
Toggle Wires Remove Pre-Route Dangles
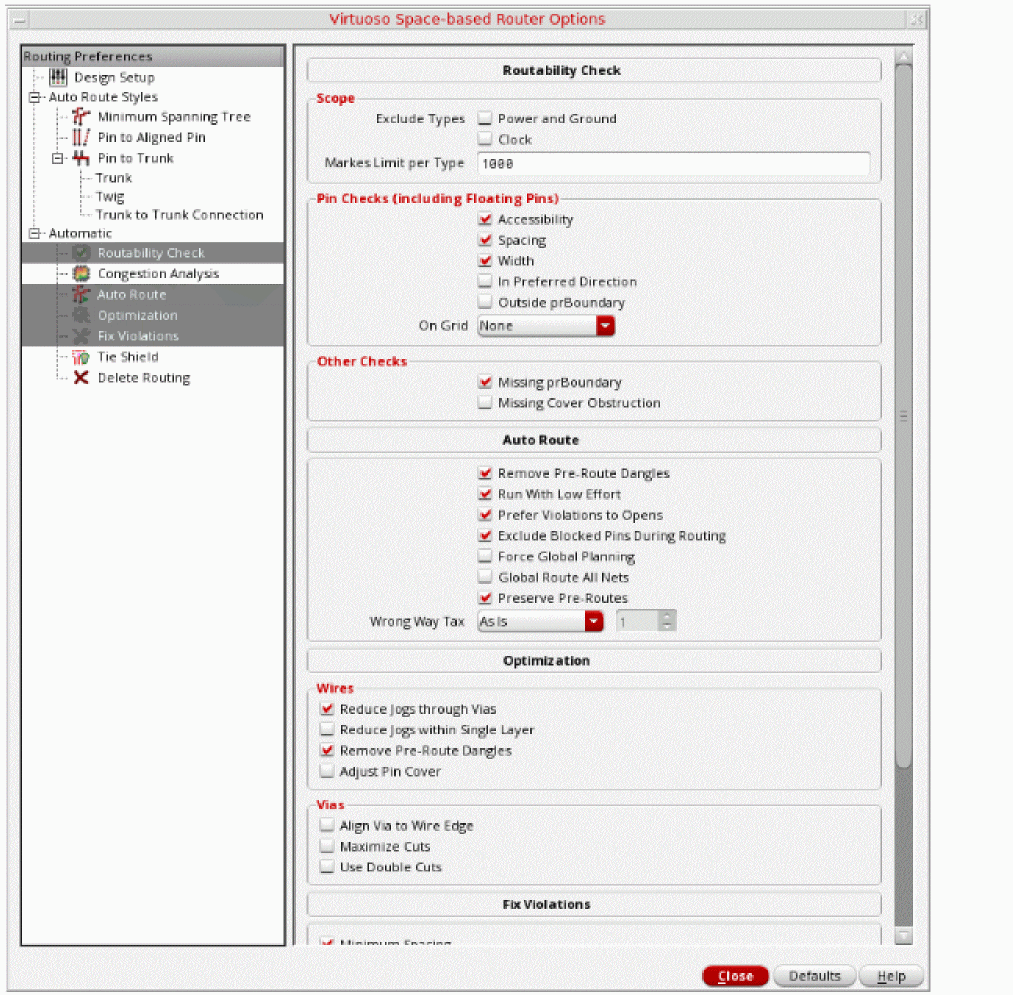327,751
